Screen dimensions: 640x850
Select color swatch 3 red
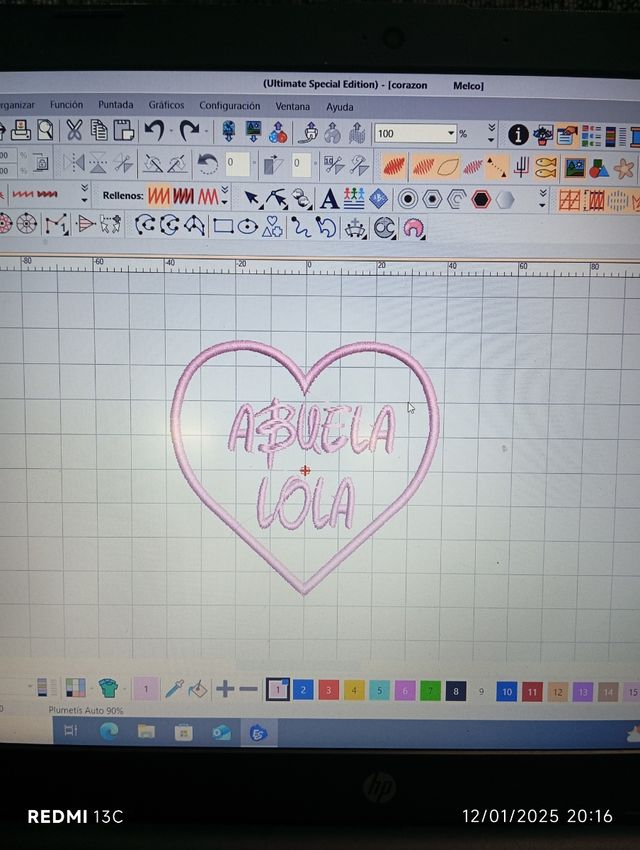328,690
